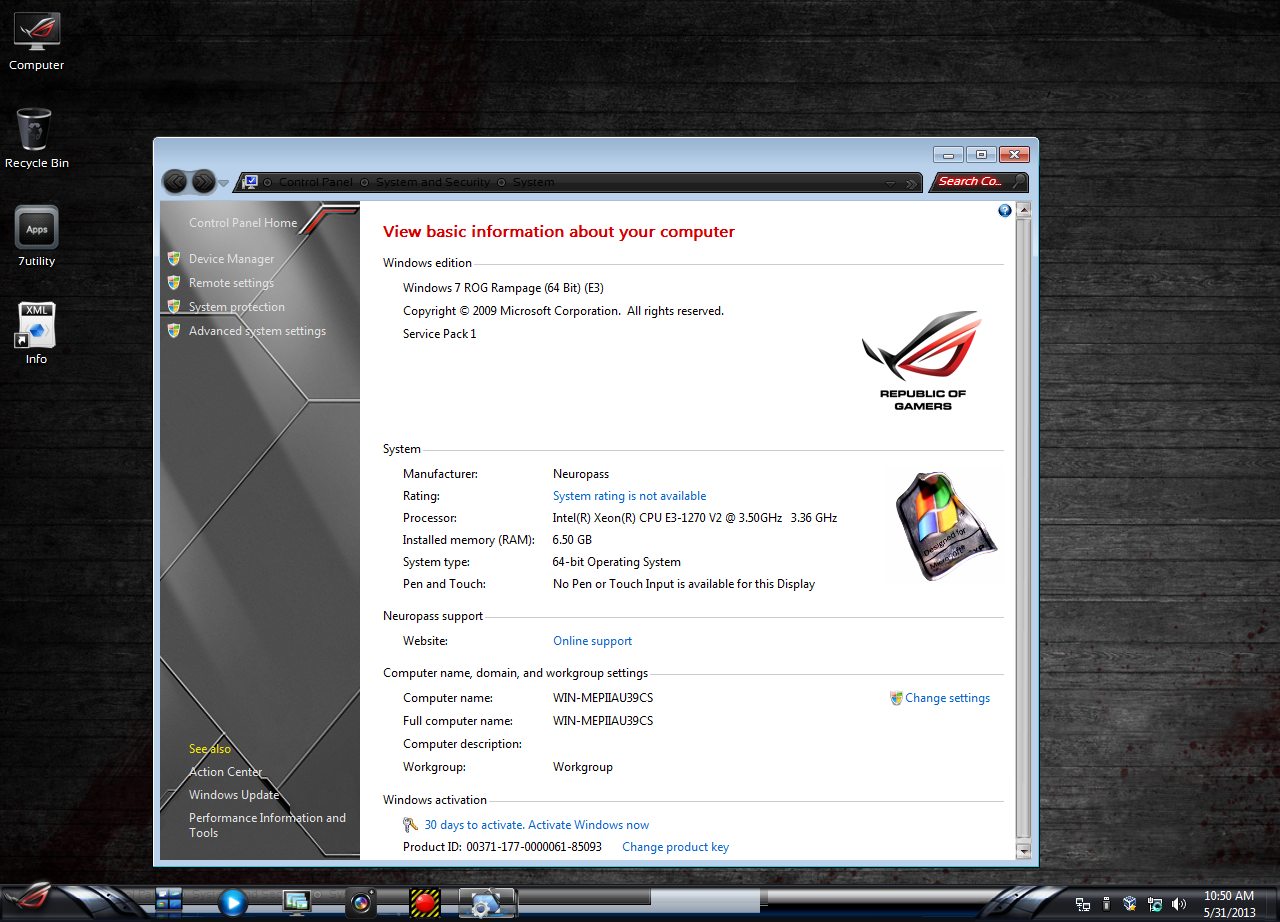The width and height of the screenshot is (1280, 922).
Task: Expand the address bar dropdown arrow
Action: (890, 182)
